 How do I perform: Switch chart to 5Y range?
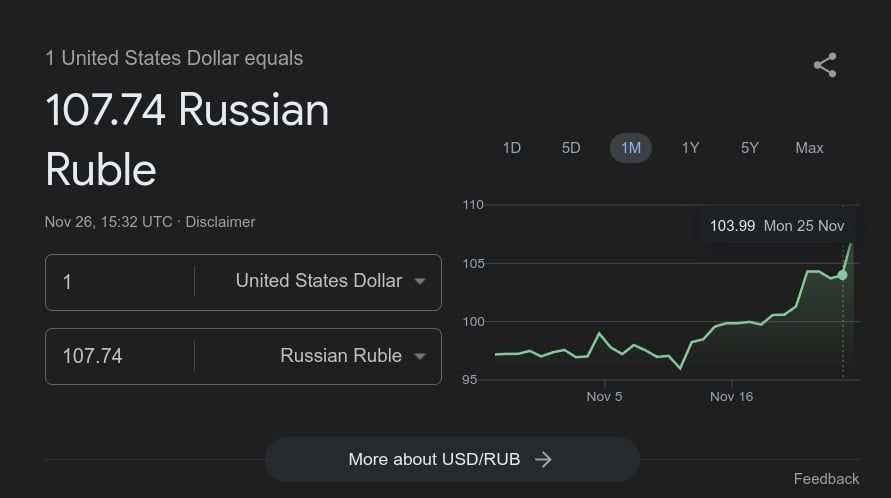pyautogui.click(x=750, y=148)
